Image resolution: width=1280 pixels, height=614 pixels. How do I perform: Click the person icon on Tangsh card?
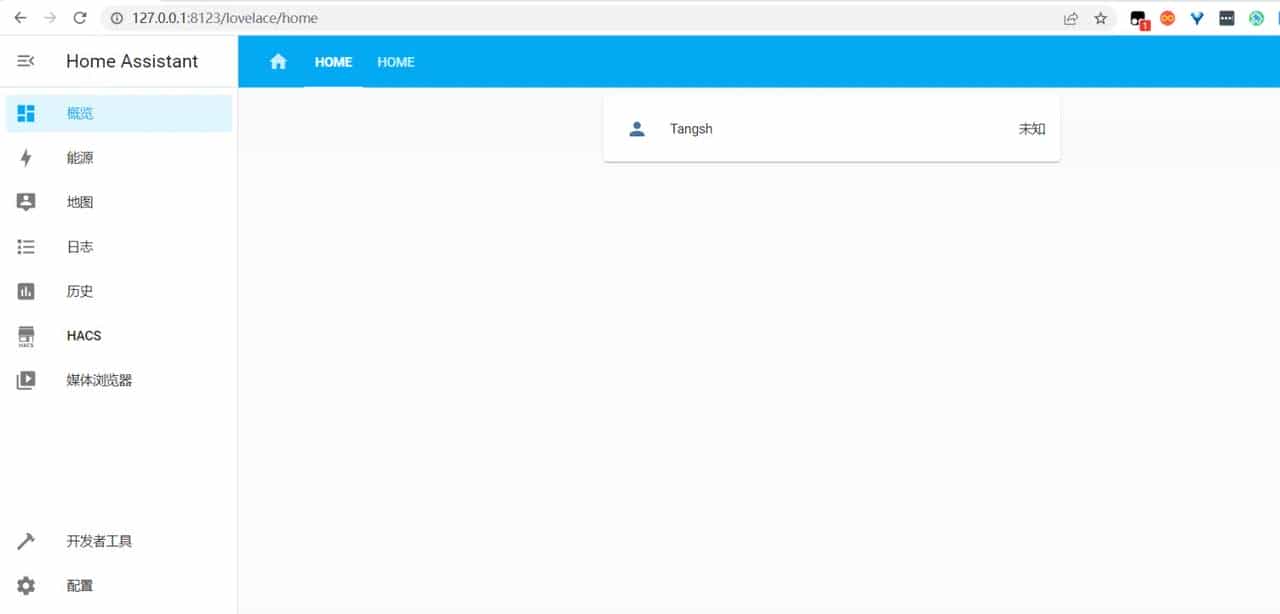pos(637,128)
